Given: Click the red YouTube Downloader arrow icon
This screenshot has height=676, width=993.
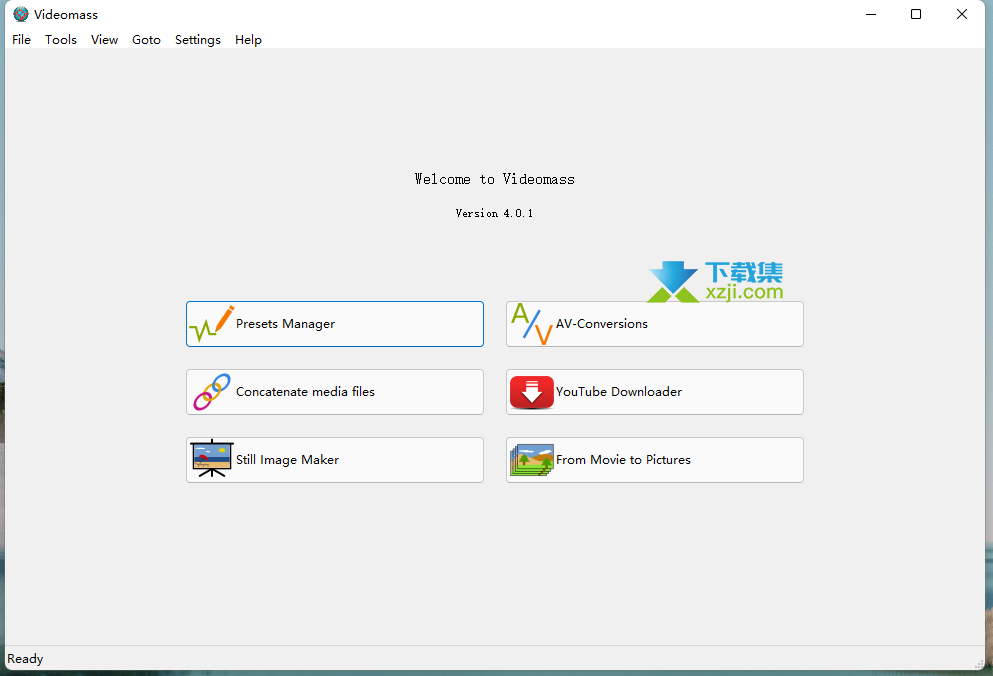Looking at the screenshot, I should point(532,392).
